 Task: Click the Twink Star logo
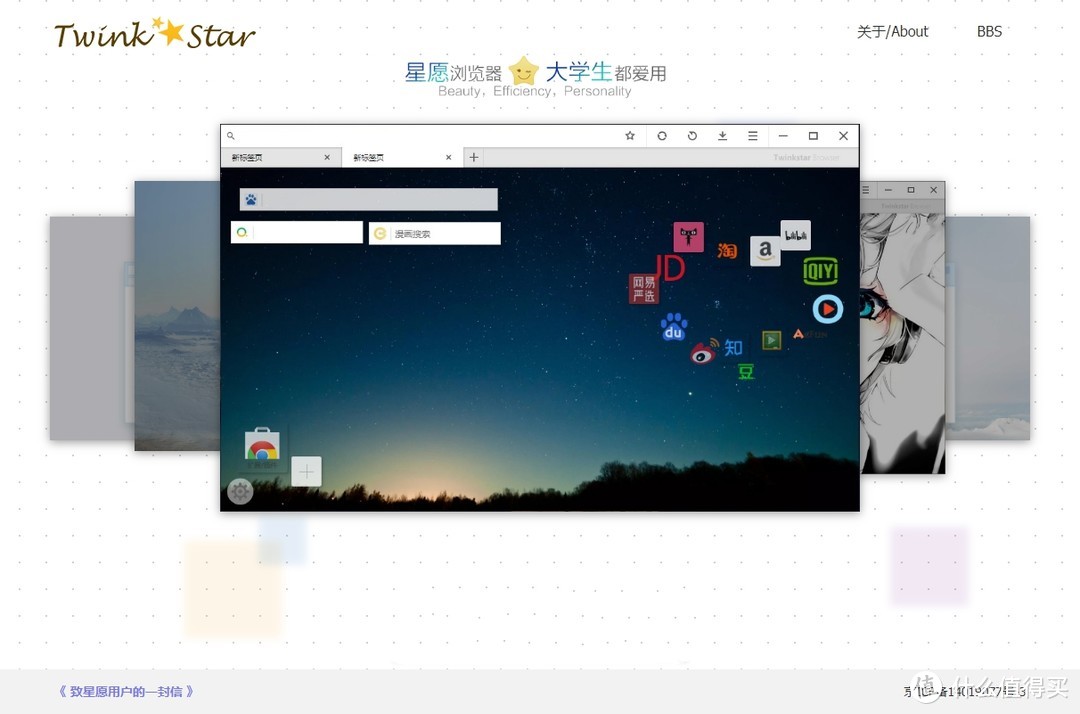click(x=154, y=34)
